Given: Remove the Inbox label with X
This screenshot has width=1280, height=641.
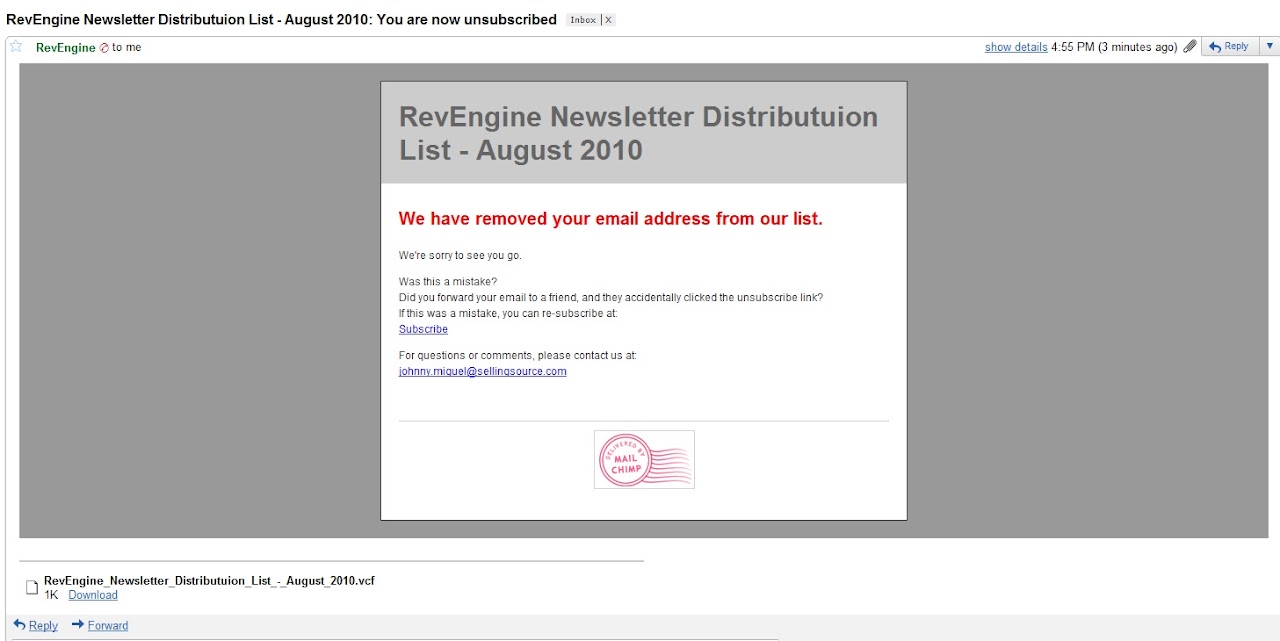Looking at the screenshot, I should [609, 20].
